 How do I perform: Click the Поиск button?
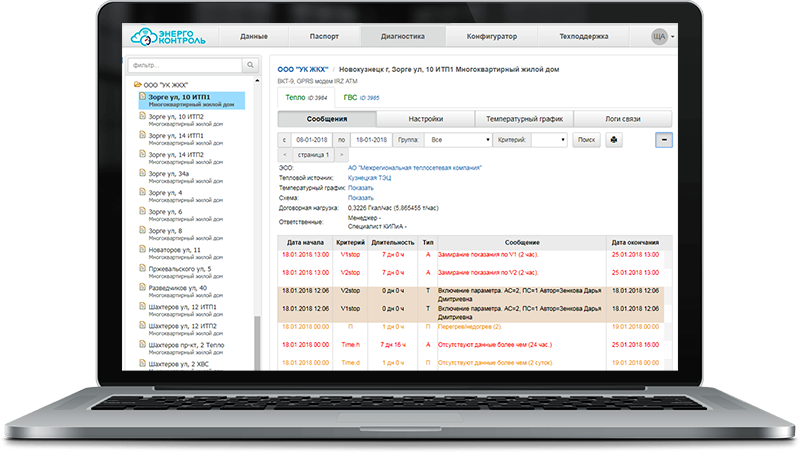click(x=586, y=140)
